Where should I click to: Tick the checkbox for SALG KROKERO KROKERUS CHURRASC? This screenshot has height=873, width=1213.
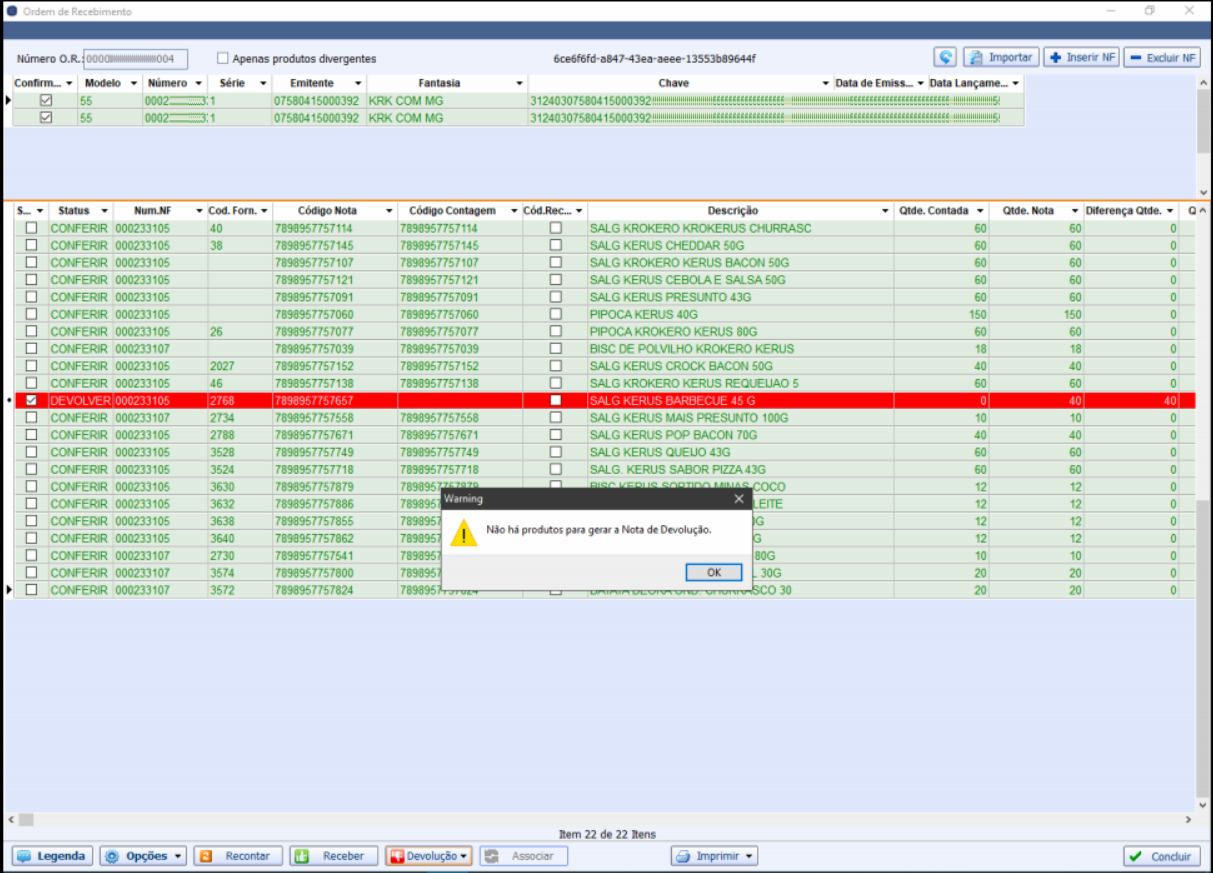point(31,228)
